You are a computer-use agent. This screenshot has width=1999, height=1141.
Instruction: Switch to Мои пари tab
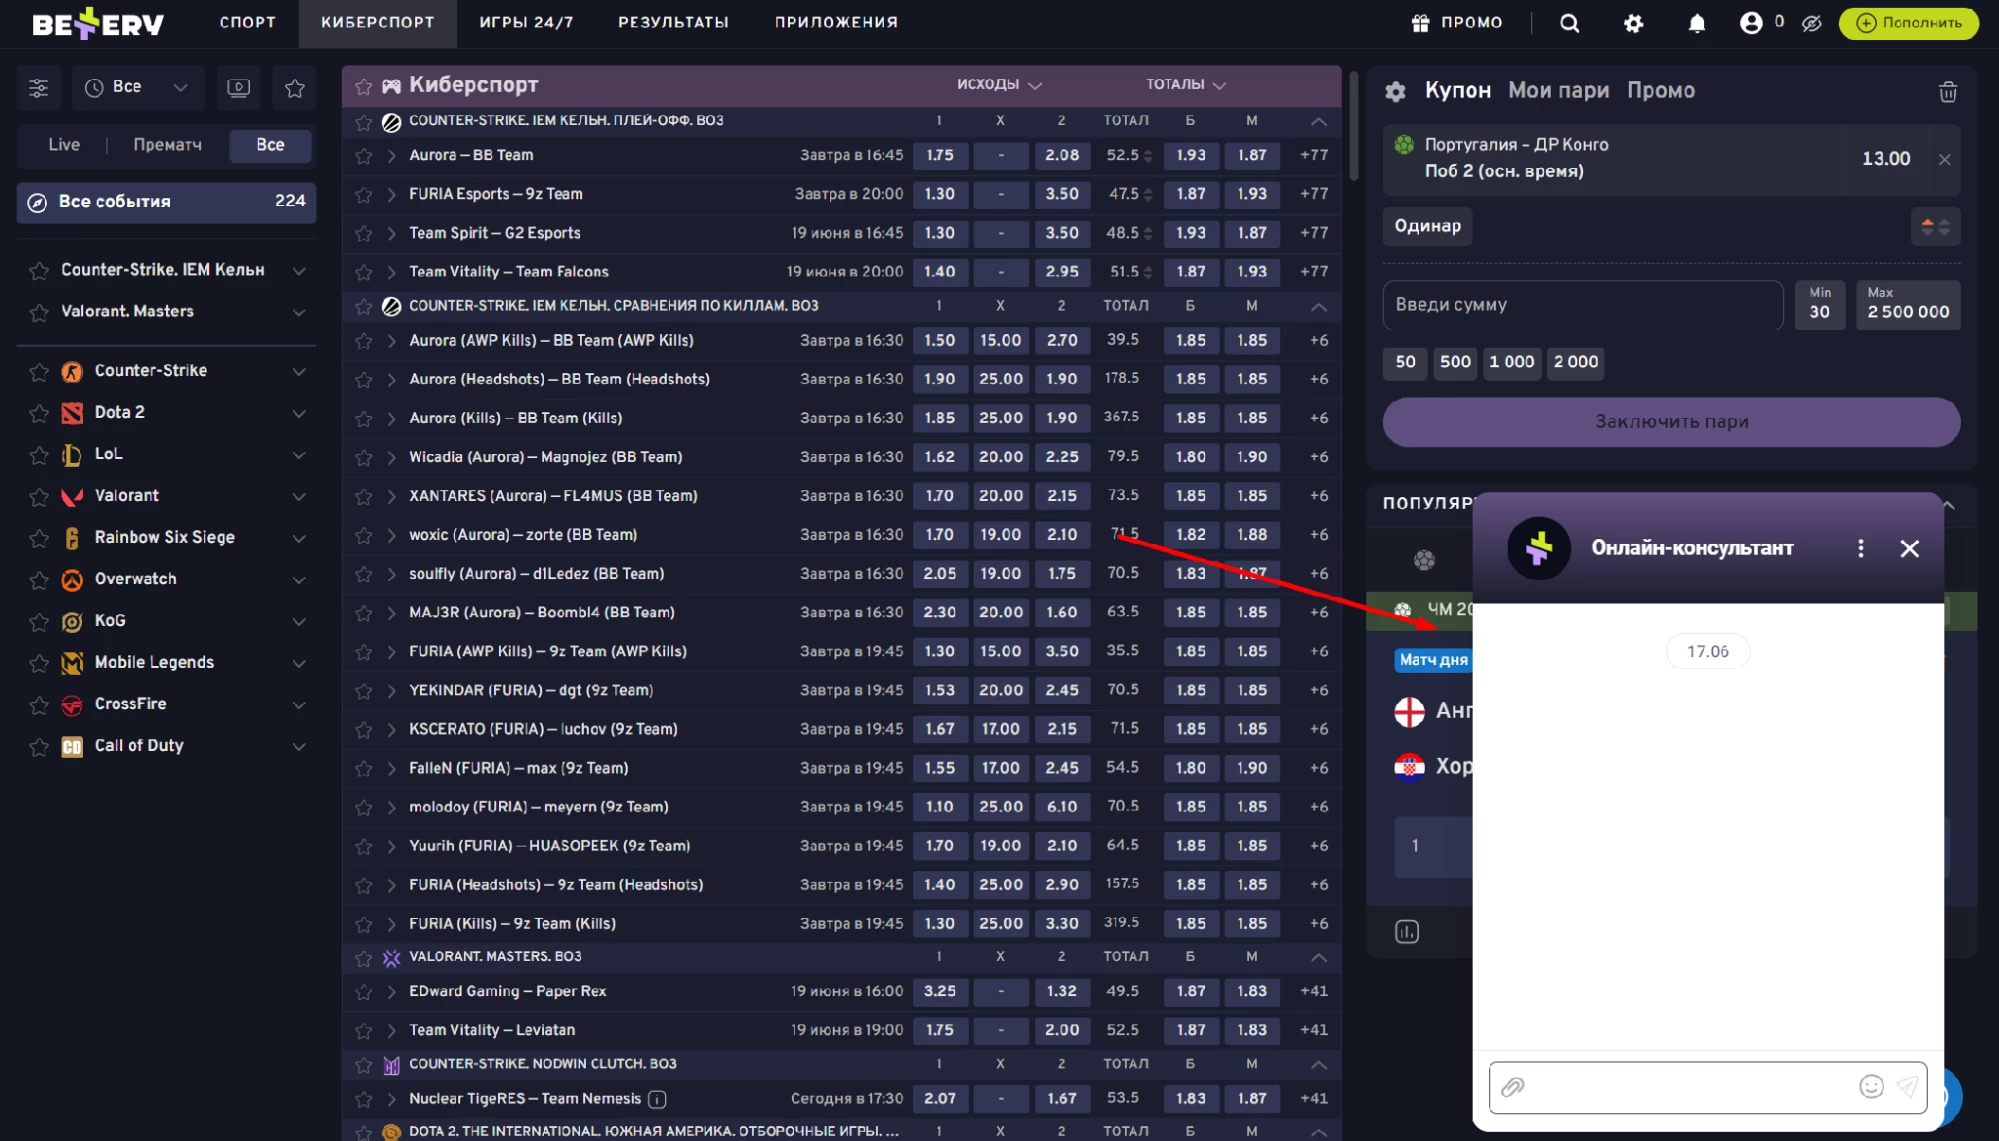[1558, 91]
